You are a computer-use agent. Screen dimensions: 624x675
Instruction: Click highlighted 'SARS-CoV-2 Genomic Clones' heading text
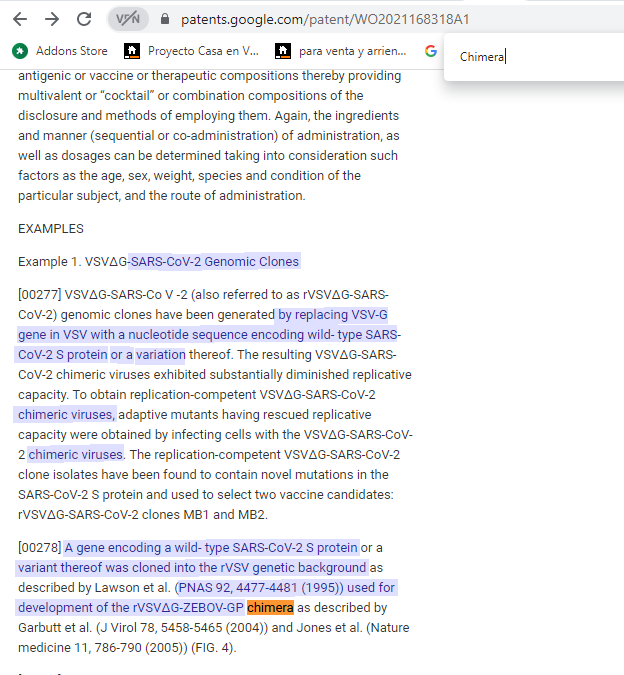coord(213,262)
